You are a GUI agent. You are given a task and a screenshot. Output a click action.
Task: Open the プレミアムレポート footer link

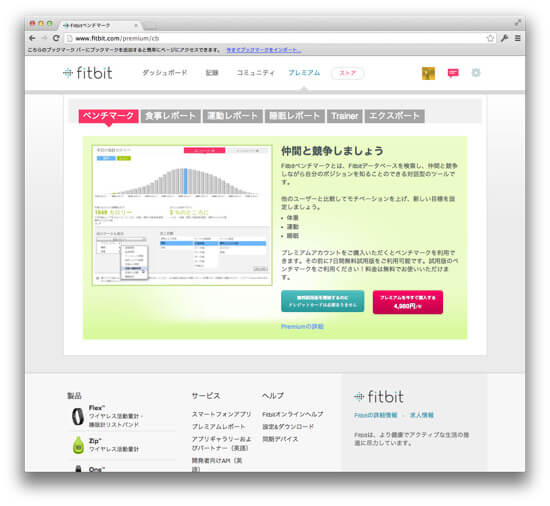coord(218,427)
